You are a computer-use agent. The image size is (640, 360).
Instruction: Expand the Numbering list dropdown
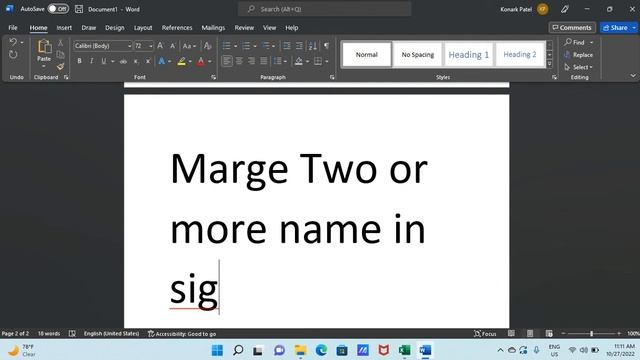pyautogui.click(x=255, y=46)
